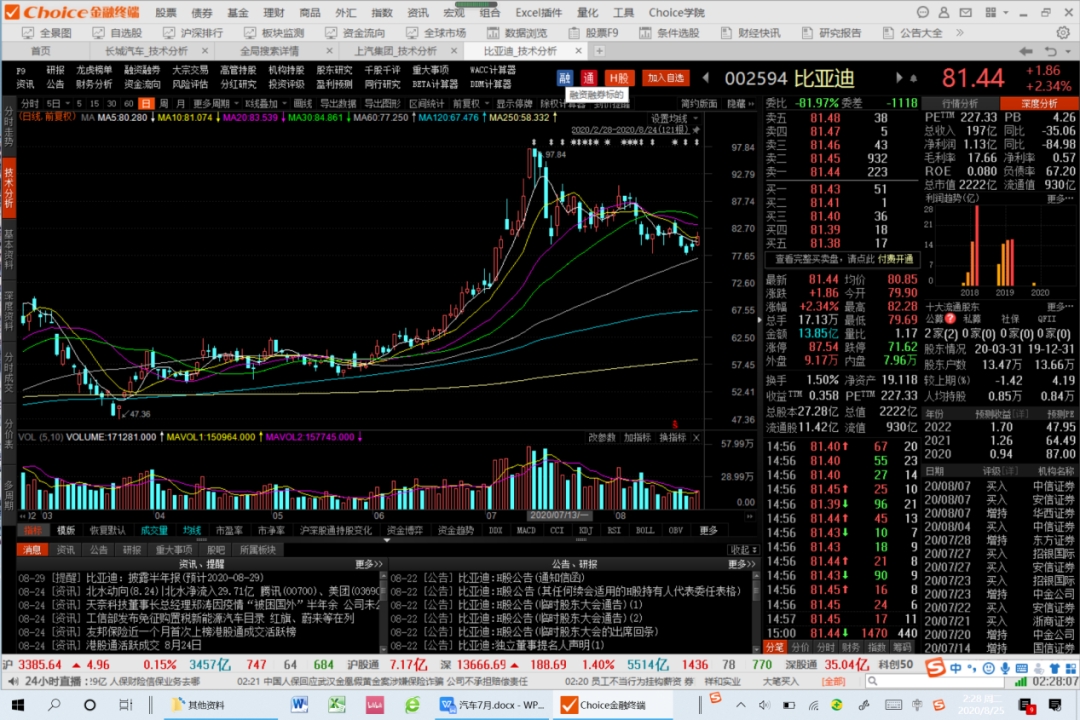Go to next stock with right triangle arrow

[898, 78]
